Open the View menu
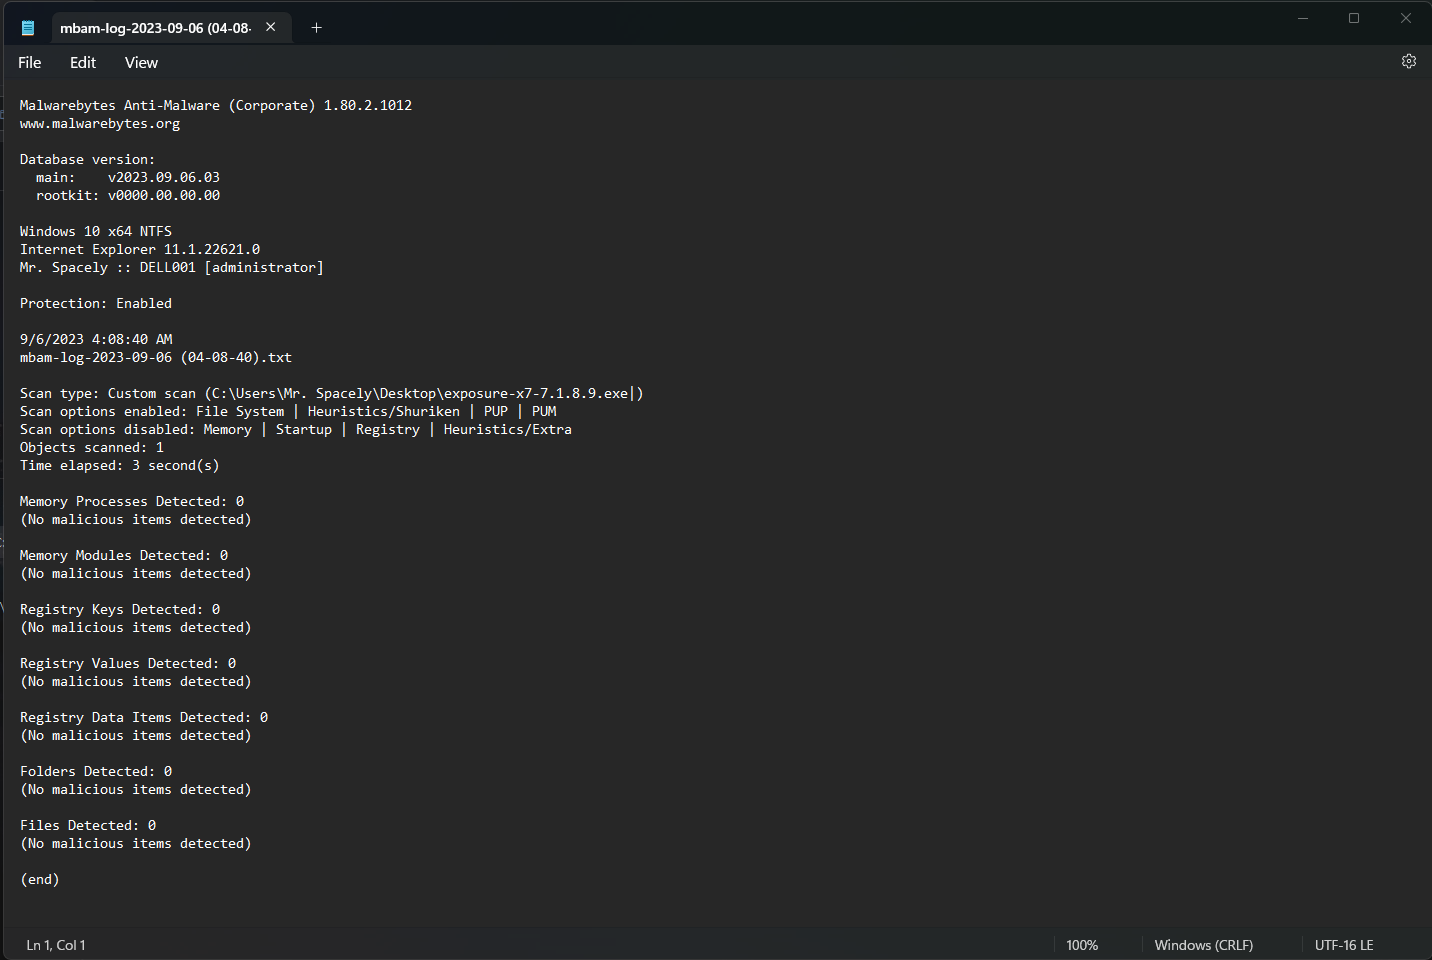 [x=141, y=62]
